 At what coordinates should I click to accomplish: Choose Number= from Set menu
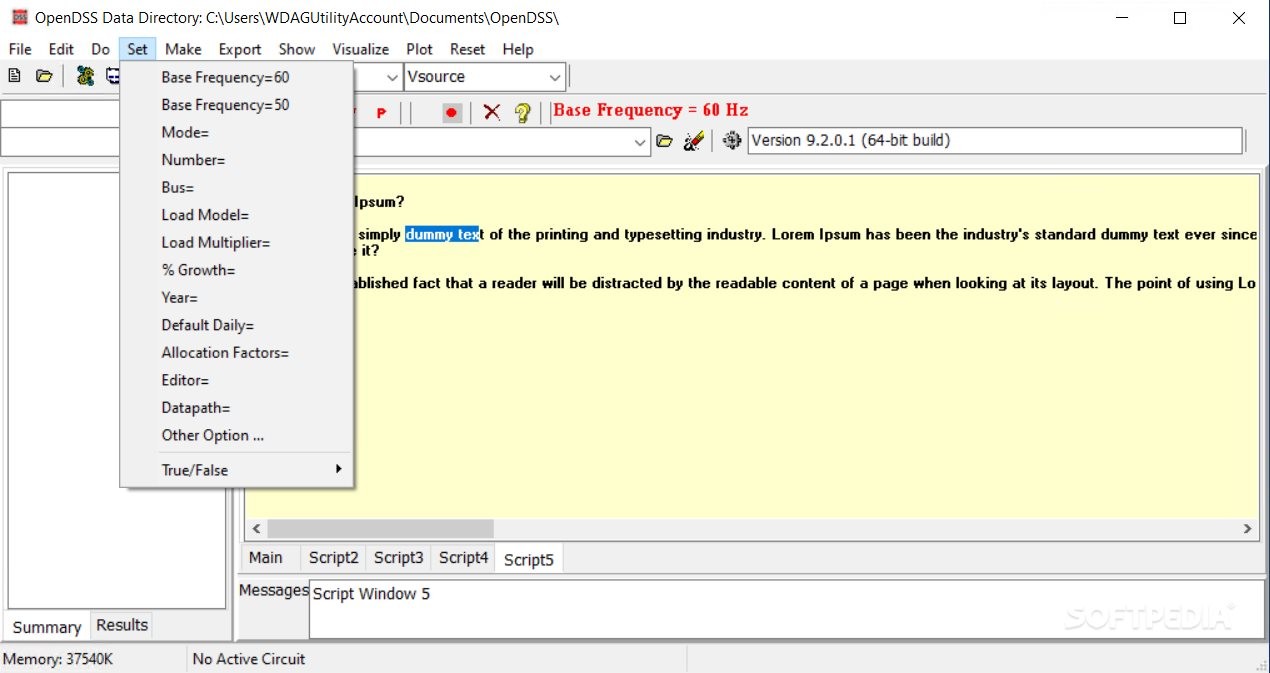236,160
